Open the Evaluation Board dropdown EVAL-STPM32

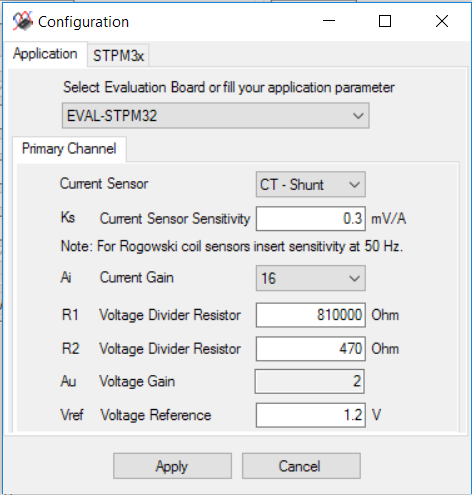point(216,116)
